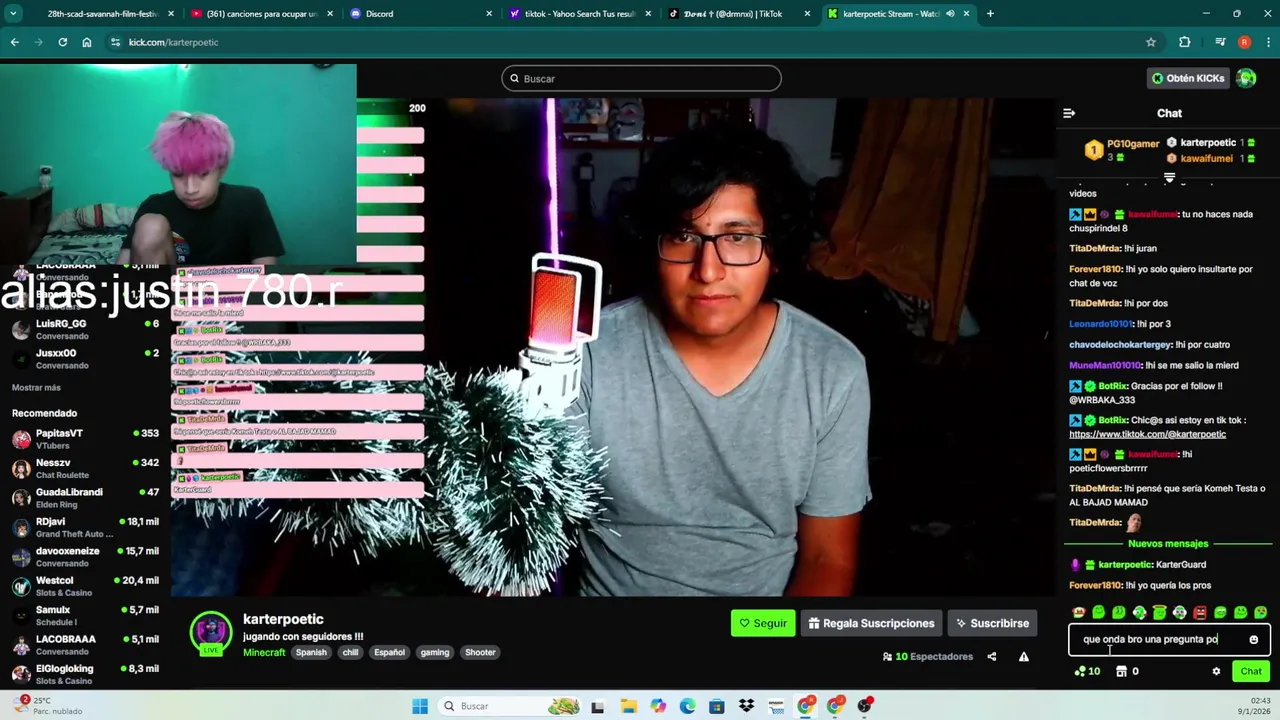Open KICKs balance showing 10
Screen dimensions: 1280x720
1087,671
